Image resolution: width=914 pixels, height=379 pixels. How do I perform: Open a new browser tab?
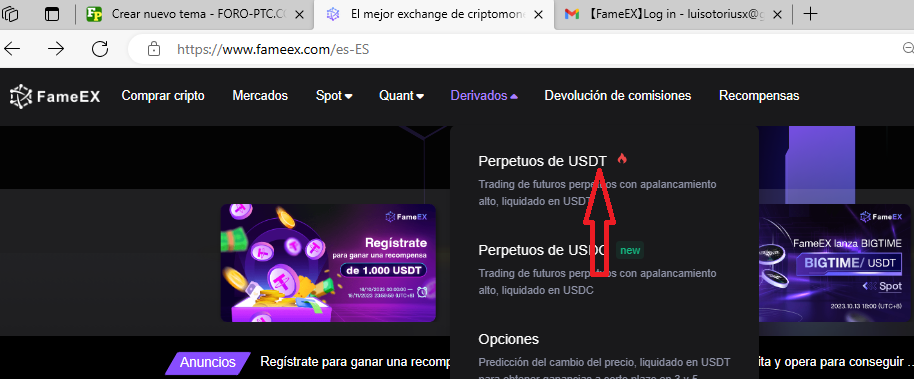click(810, 14)
